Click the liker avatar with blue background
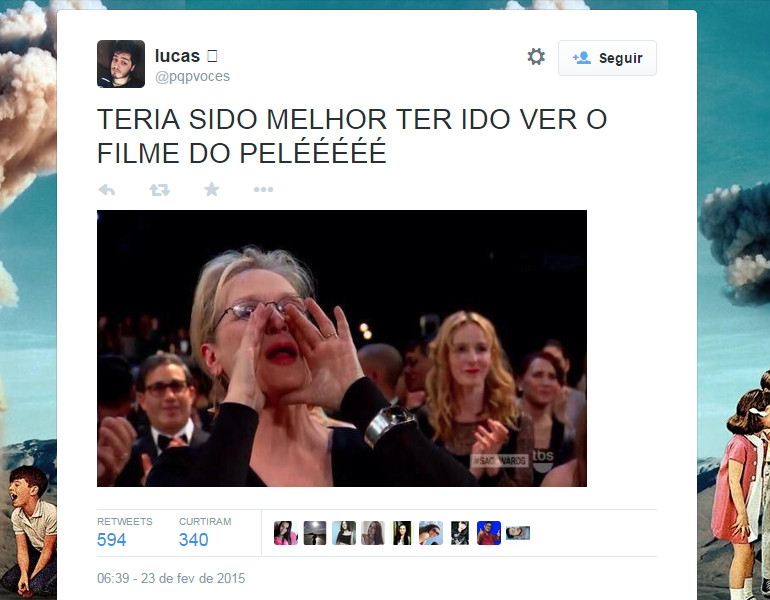 (x=489, y=533)
